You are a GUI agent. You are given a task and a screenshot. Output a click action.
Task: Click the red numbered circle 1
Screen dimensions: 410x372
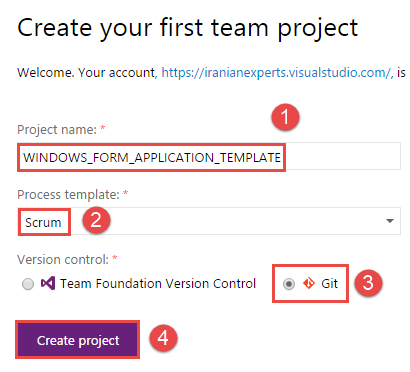(x=285, y=117)
